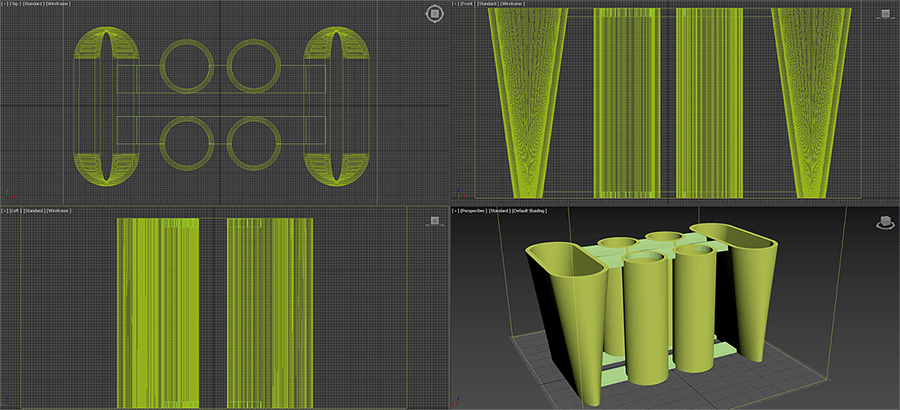Open the [+] general menu of the Perspective viewport
900x410 pixels.
pyautogui.click(x=455, y=211)
